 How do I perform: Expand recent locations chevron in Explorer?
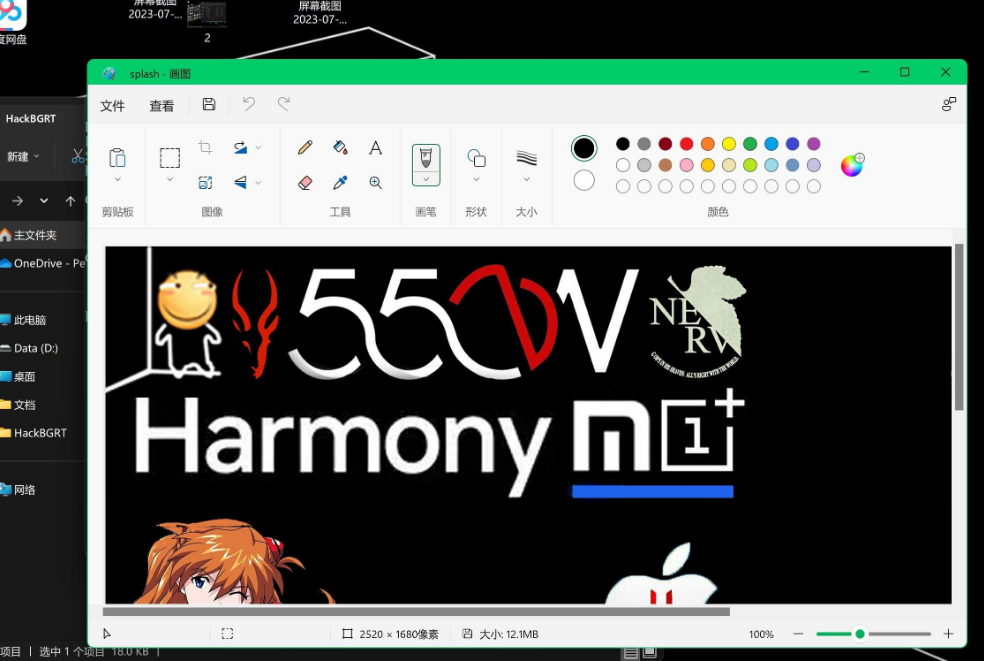pyautogui.click(x=44, y=201)
